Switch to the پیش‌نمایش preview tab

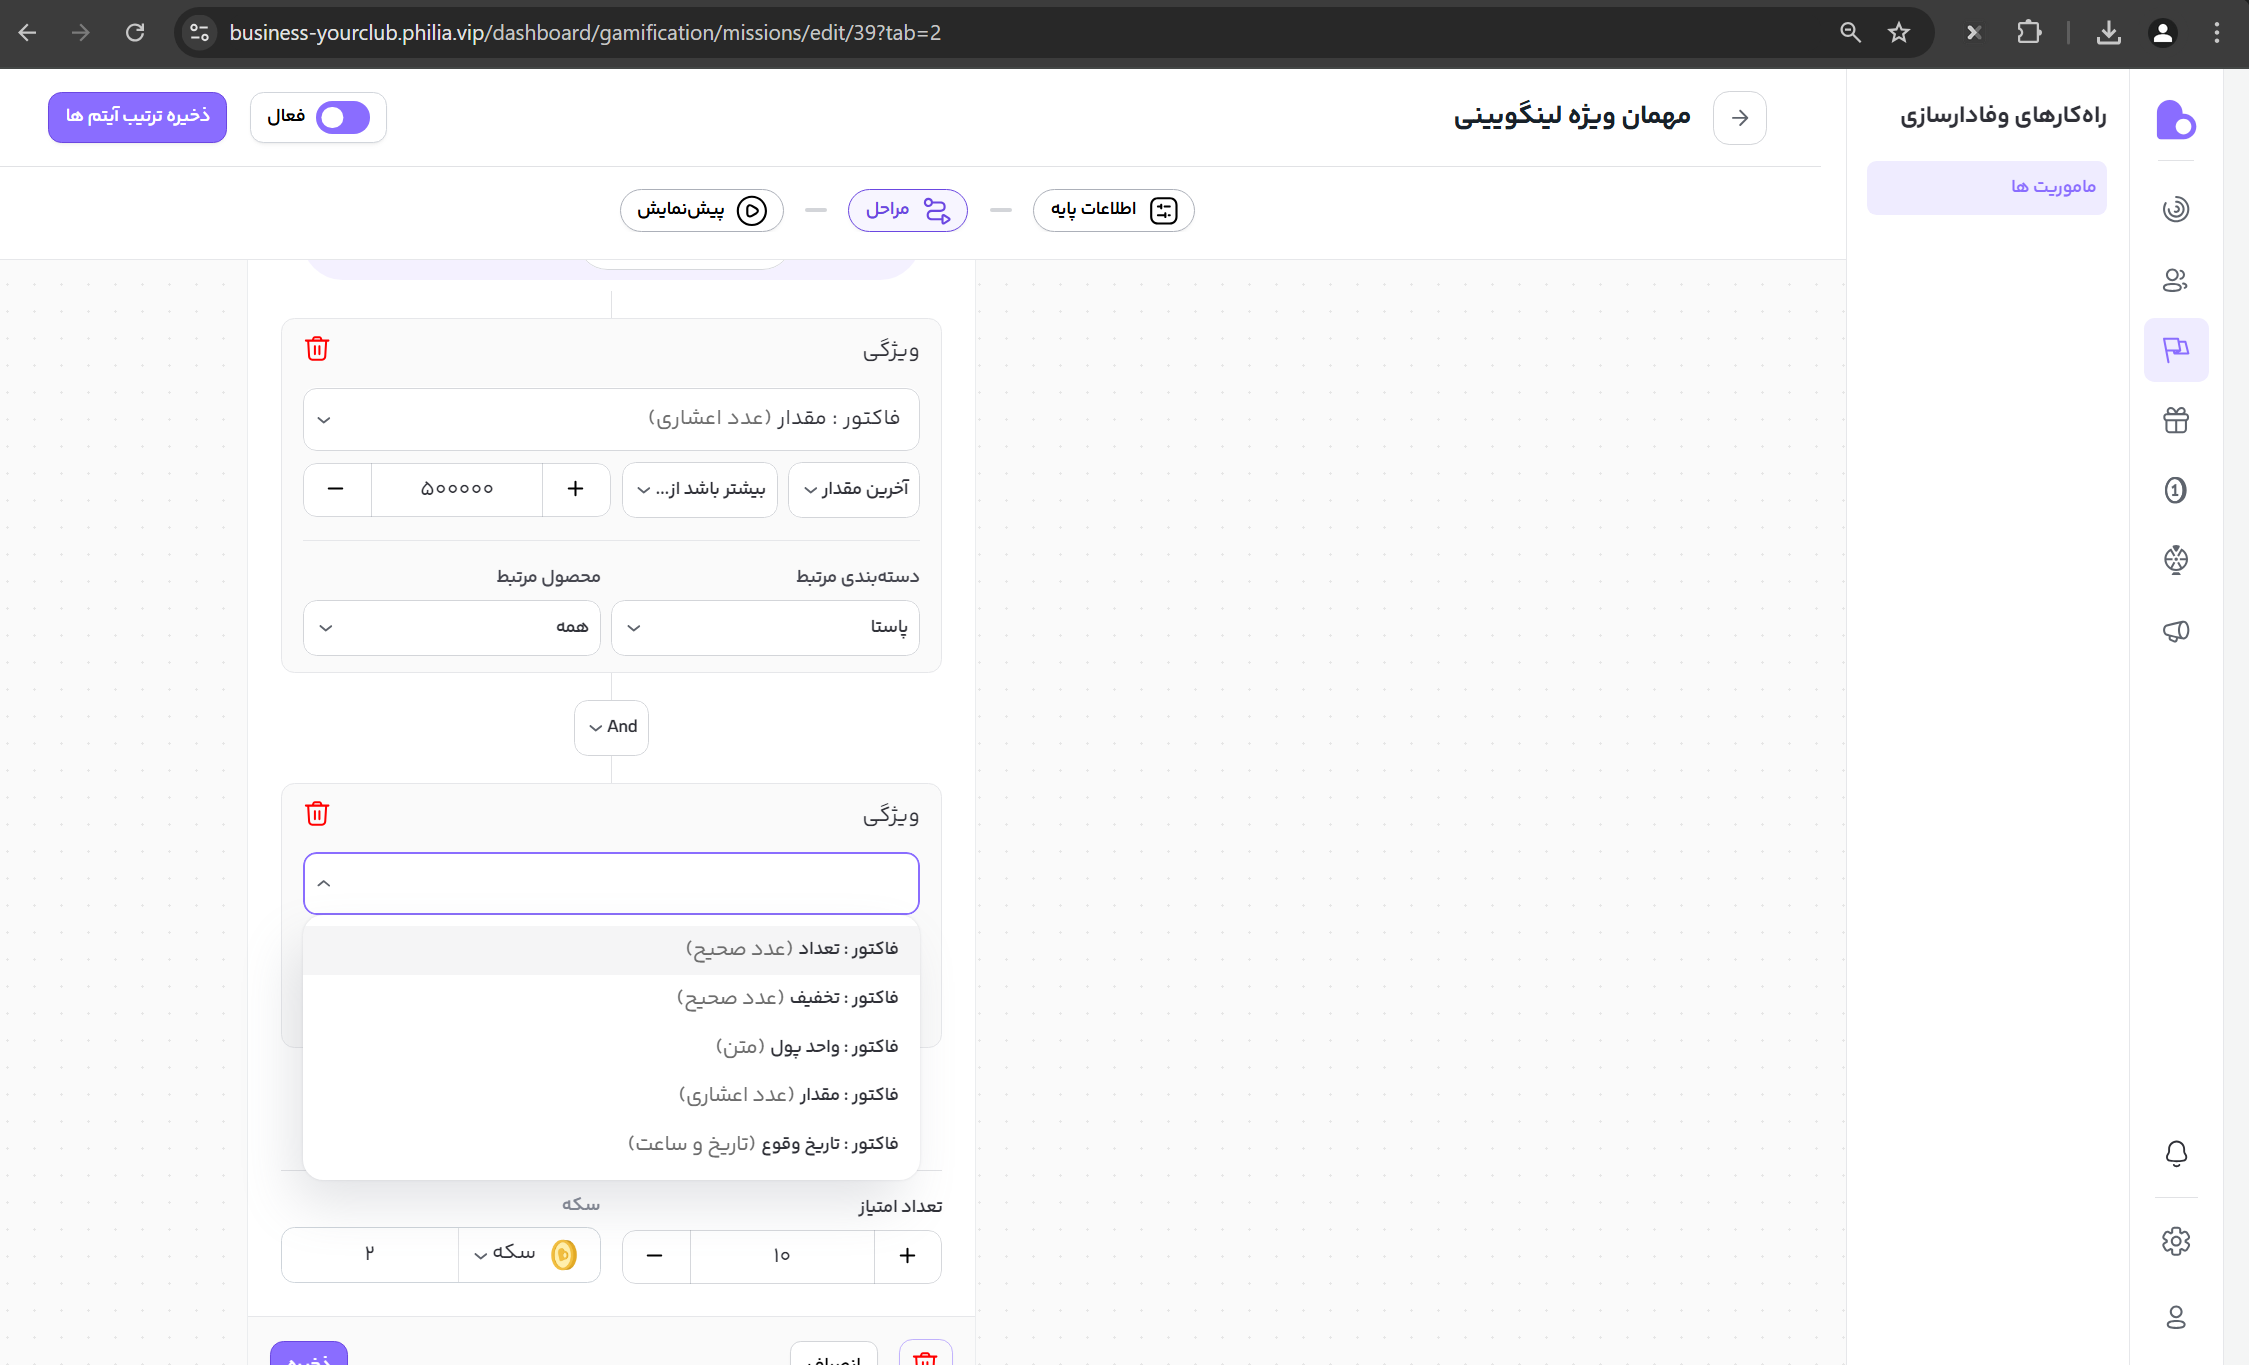pyautogui.click(x=701, y=210)
